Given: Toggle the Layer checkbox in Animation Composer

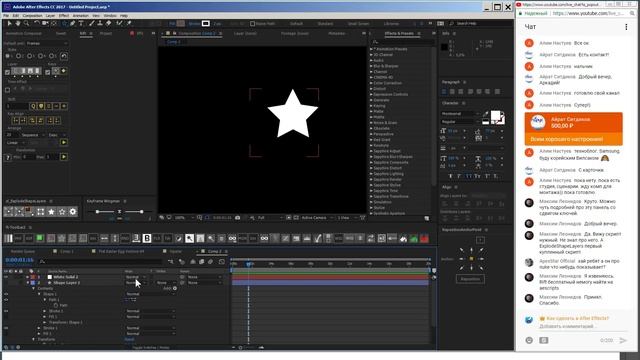Looking at the screenshot, I should tap(7, 72).
